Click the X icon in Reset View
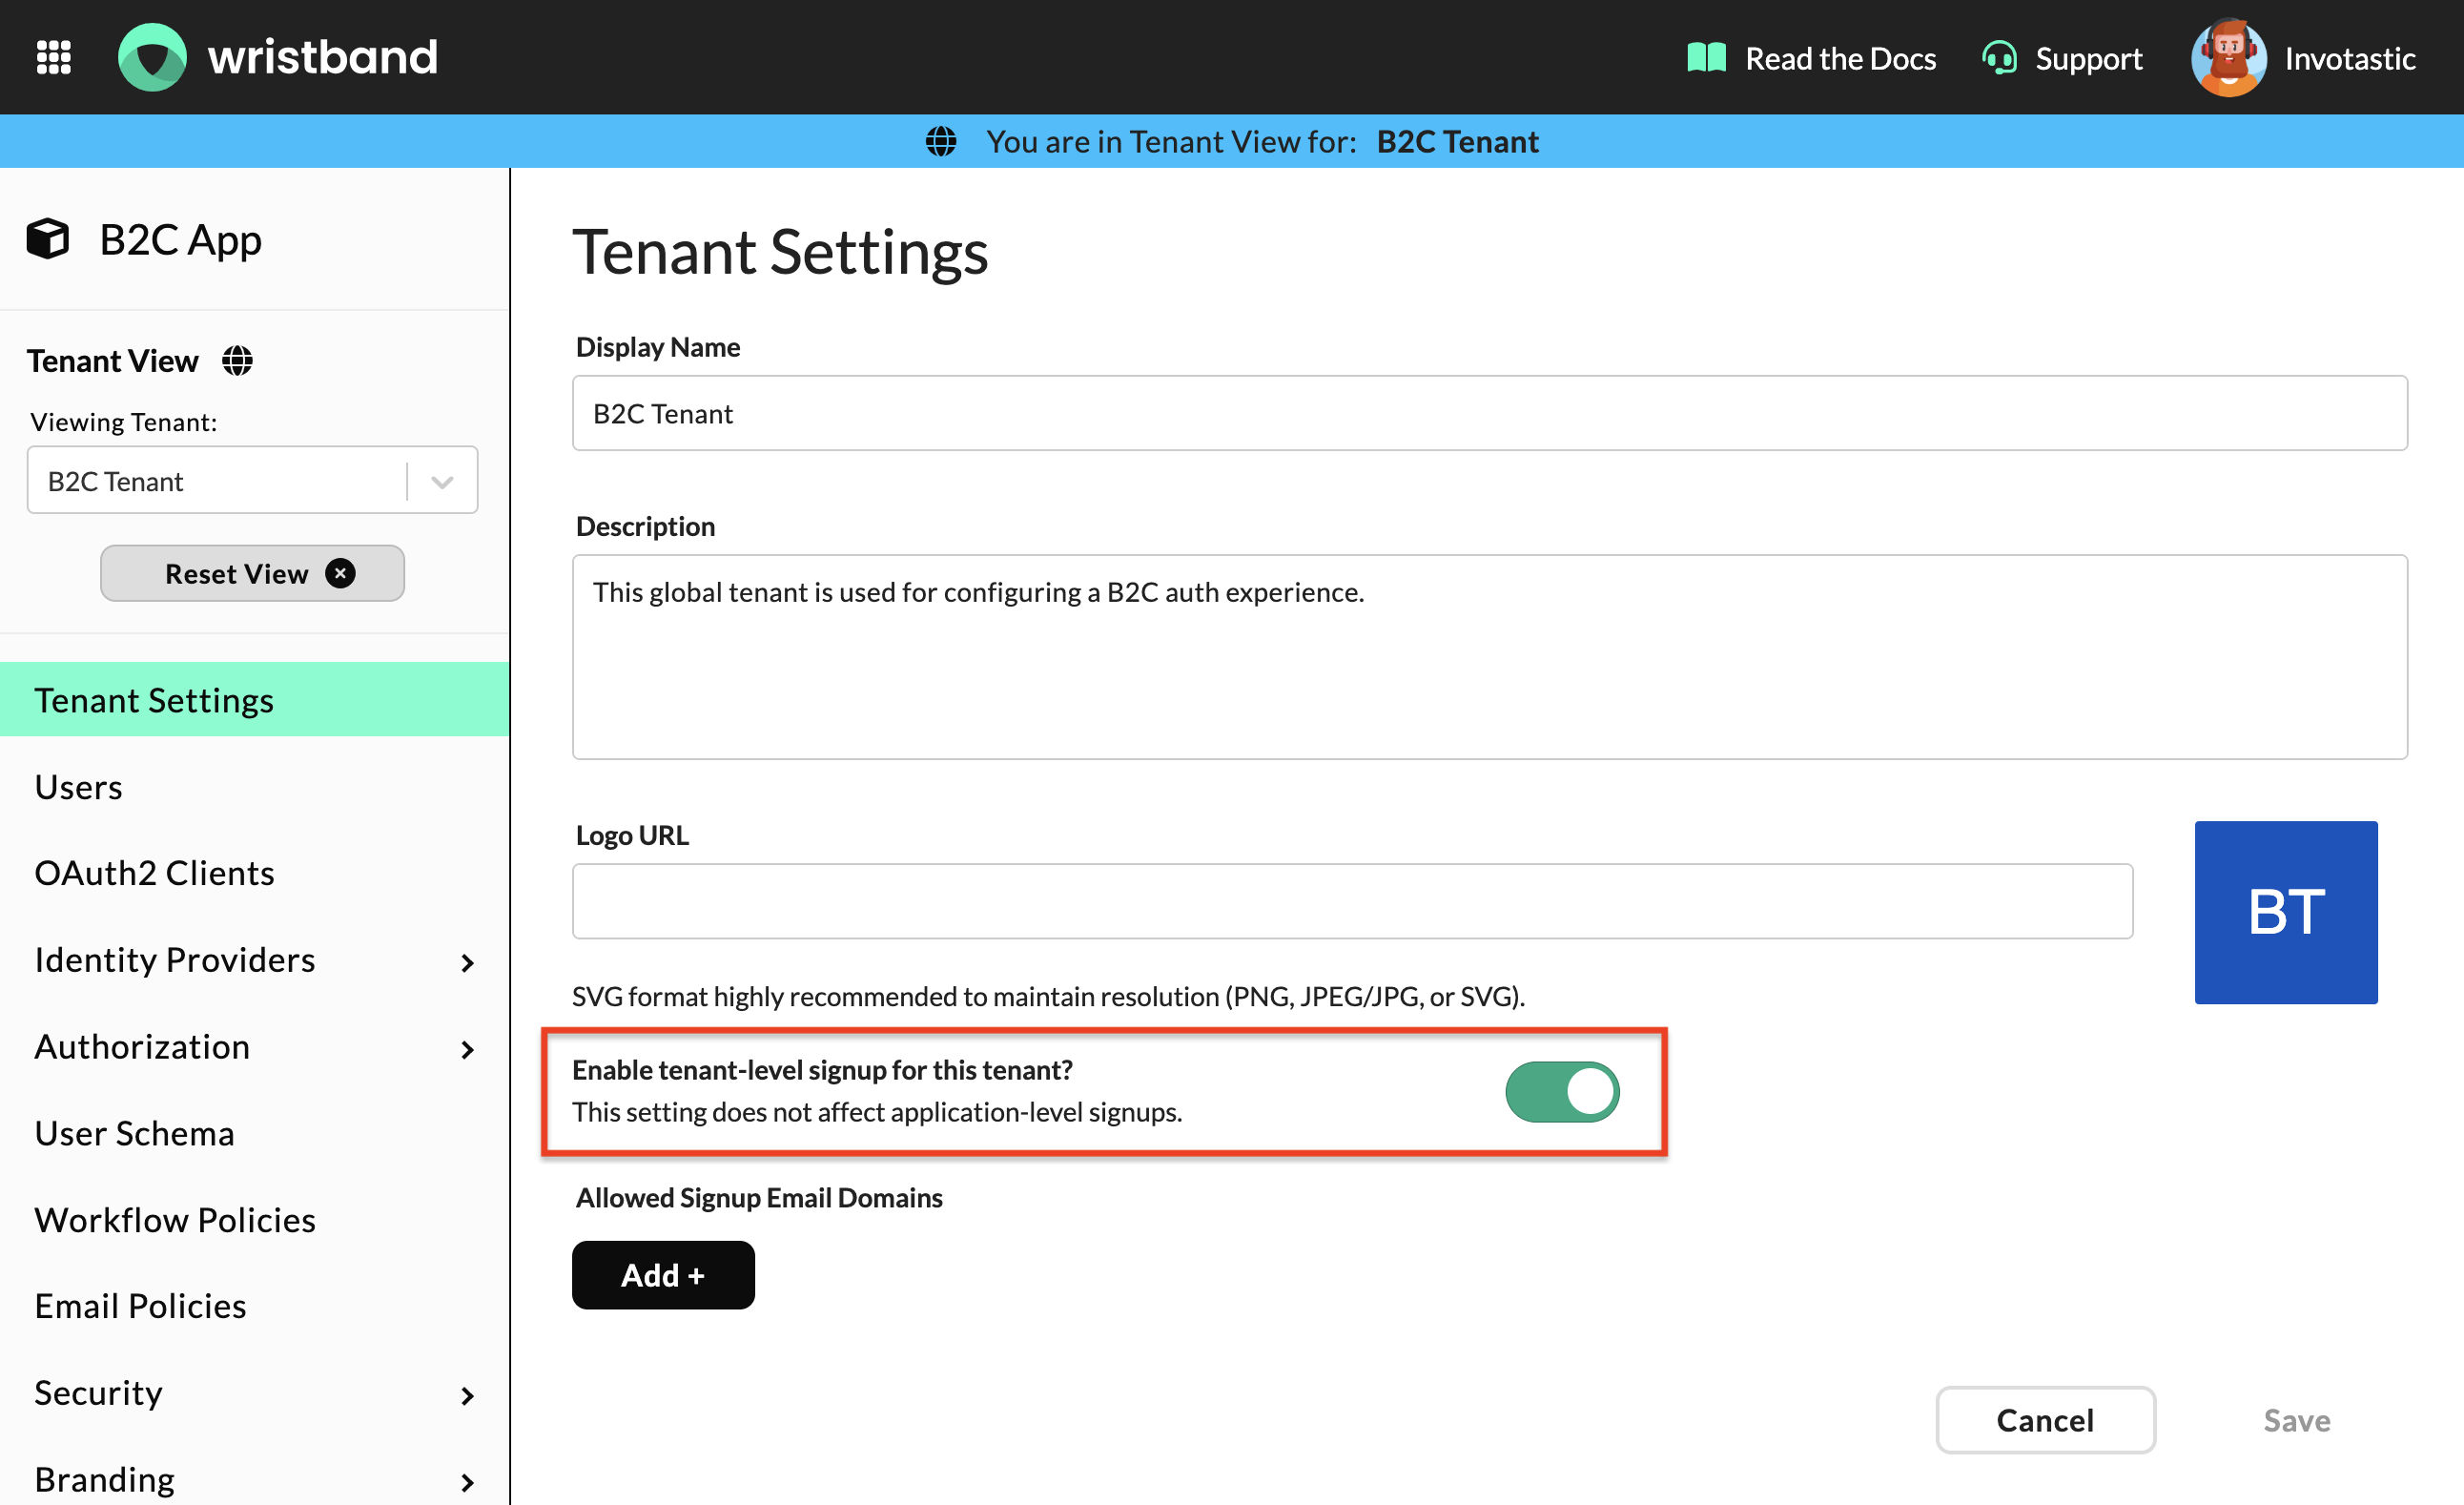The width and height of the screenshot is (2464, 1505). pyautogui.click(x=340, y=574)
